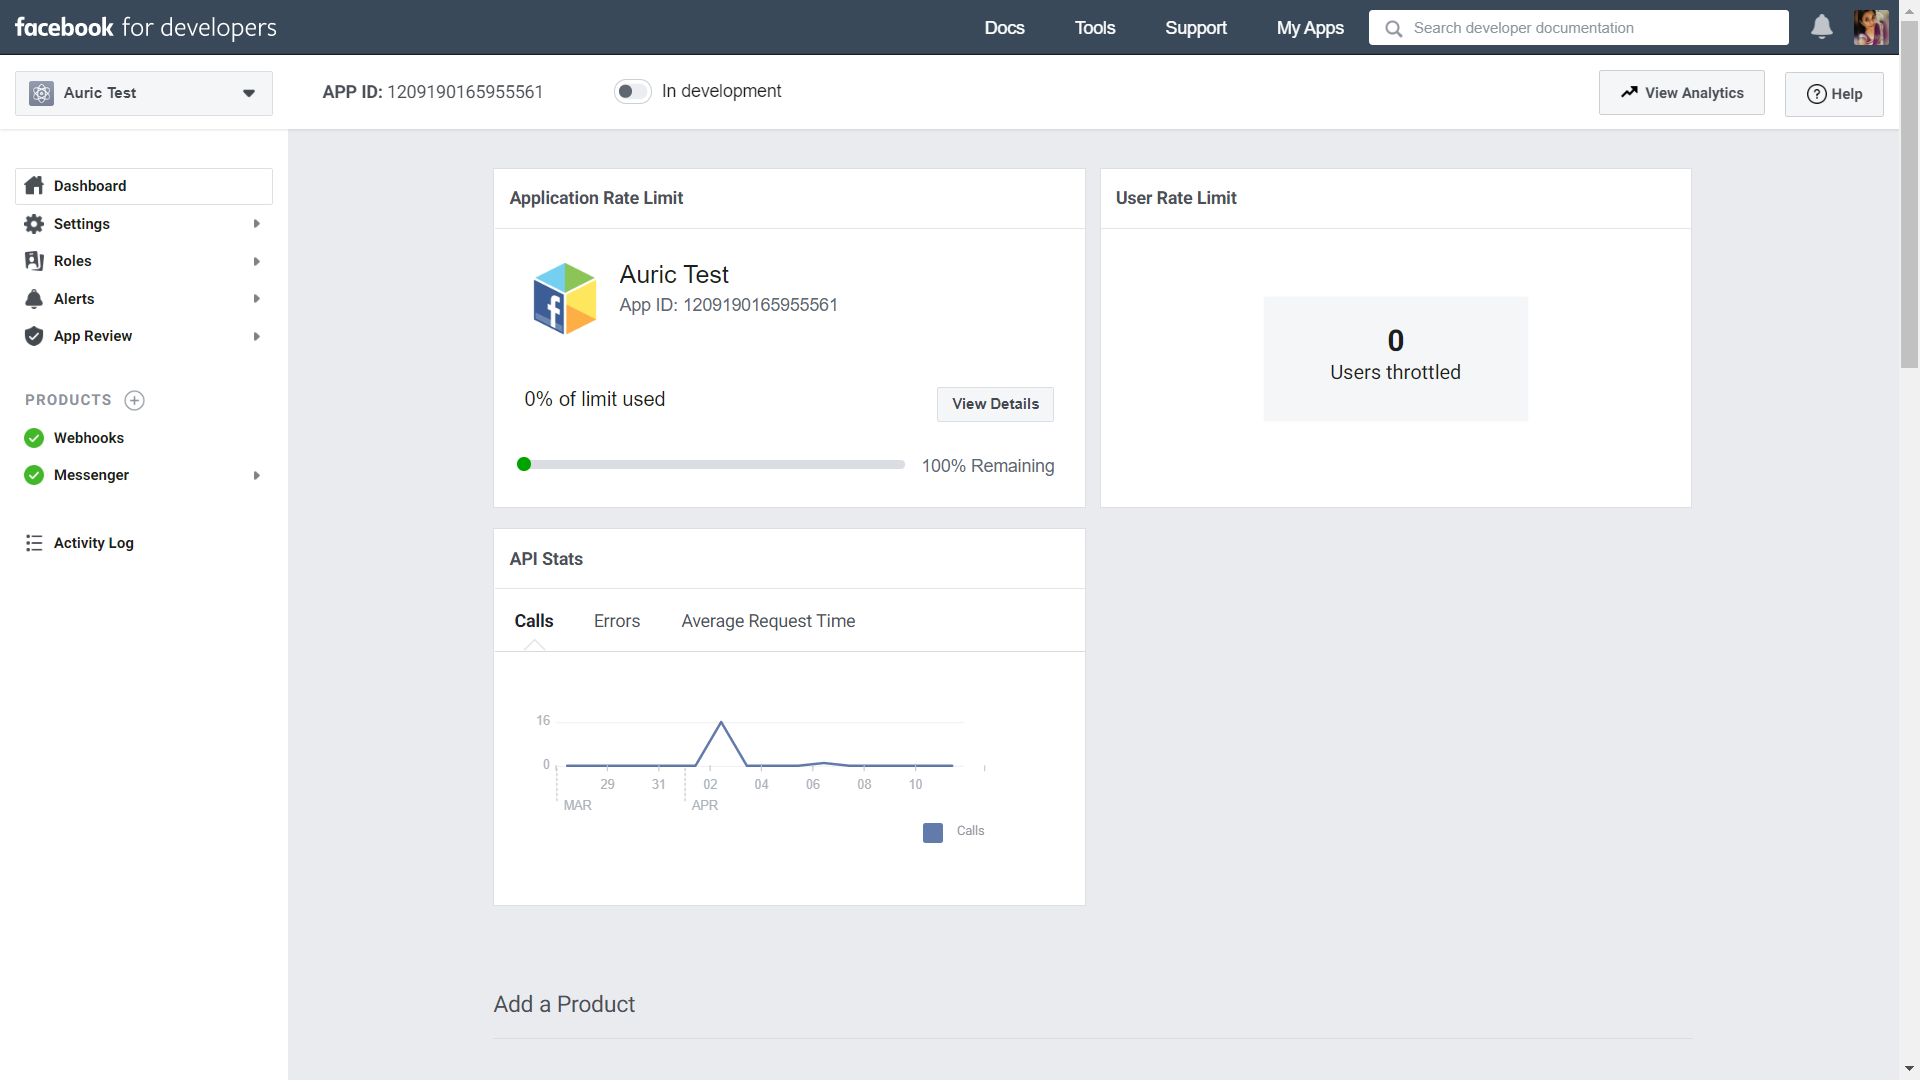This screenshot has height=1080, width=1920.
Task: Expand the App Review submenu arrow
Action: tap(257, 336)
